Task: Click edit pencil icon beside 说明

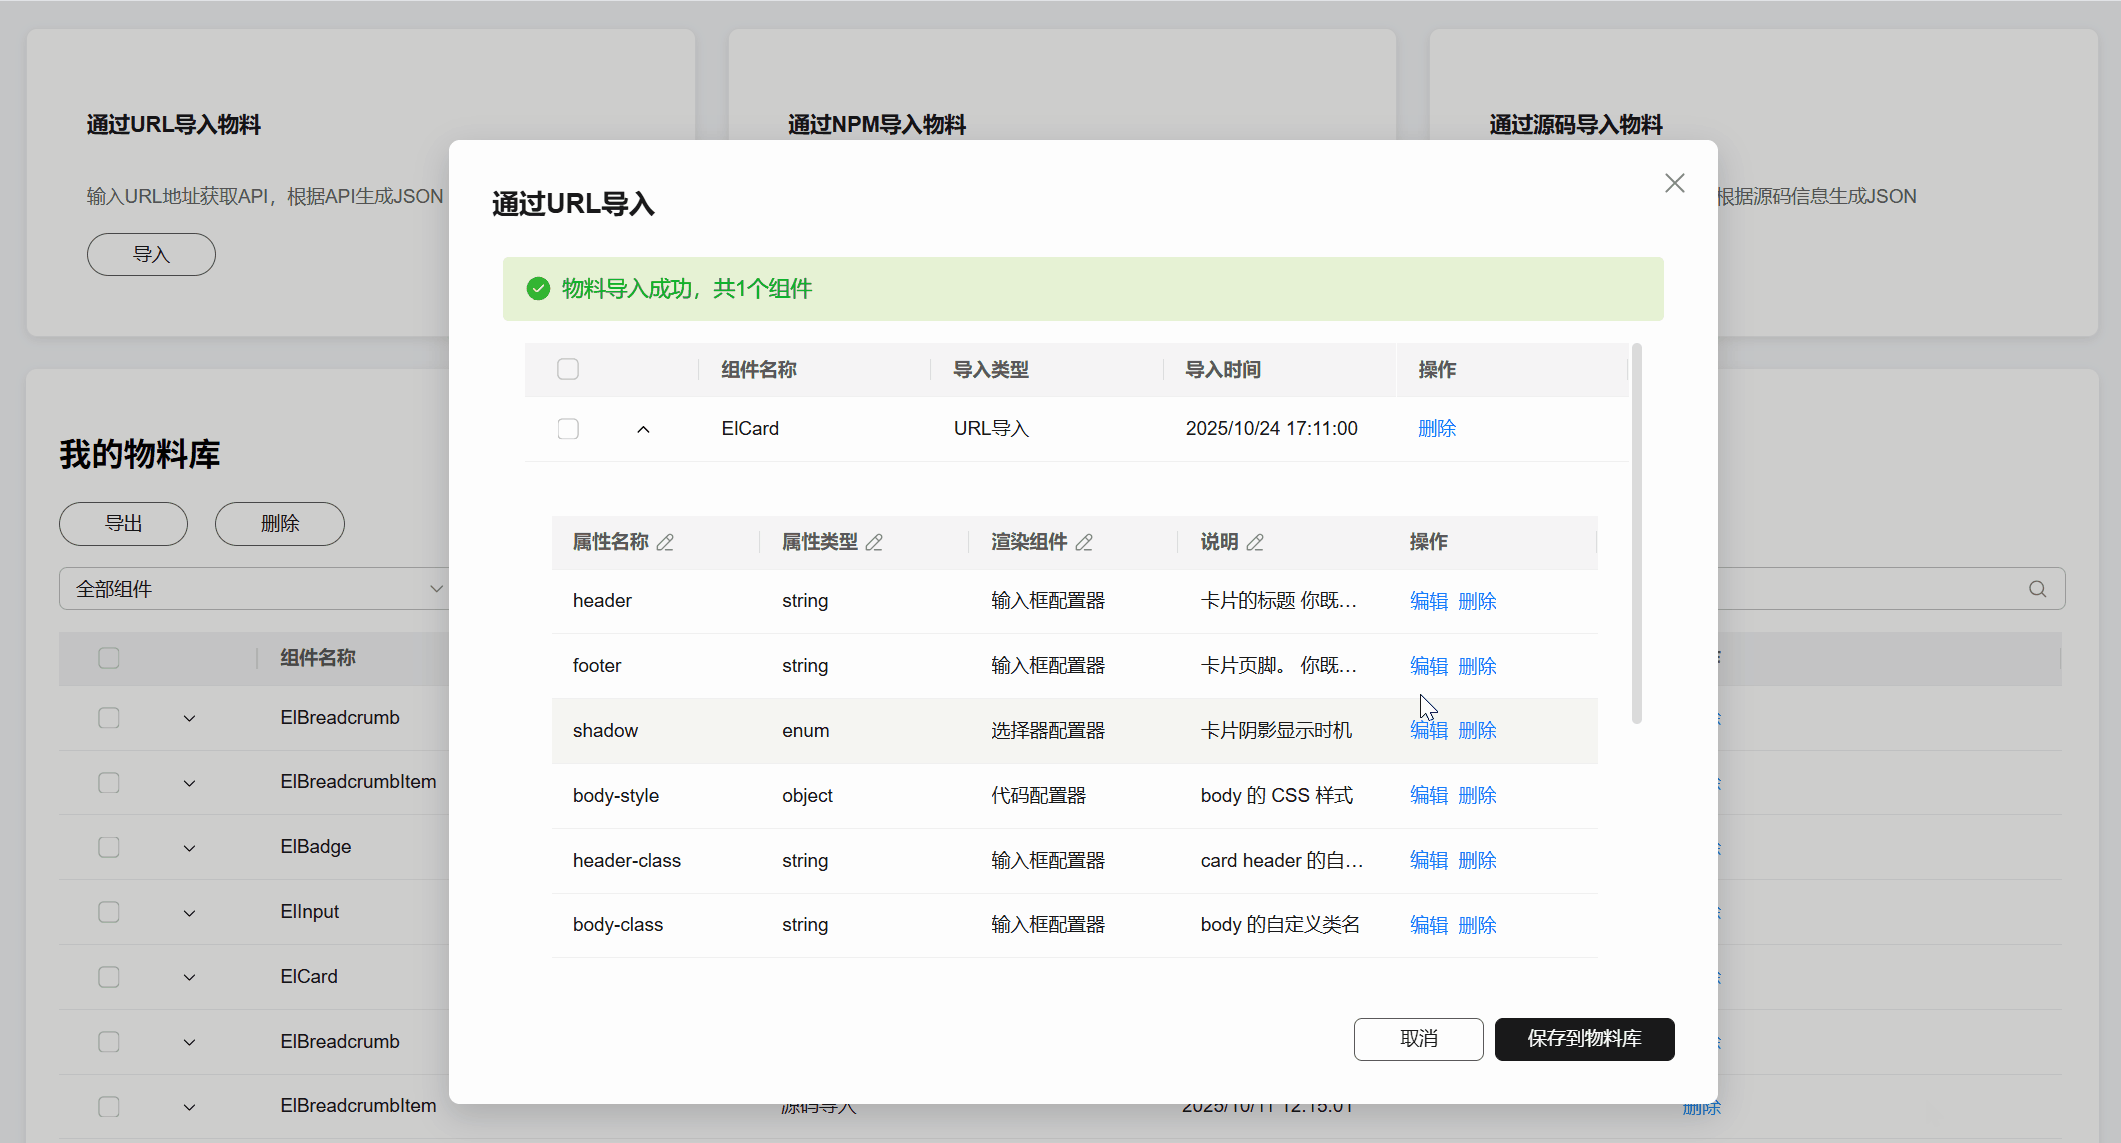Action: coord(1255,542)
